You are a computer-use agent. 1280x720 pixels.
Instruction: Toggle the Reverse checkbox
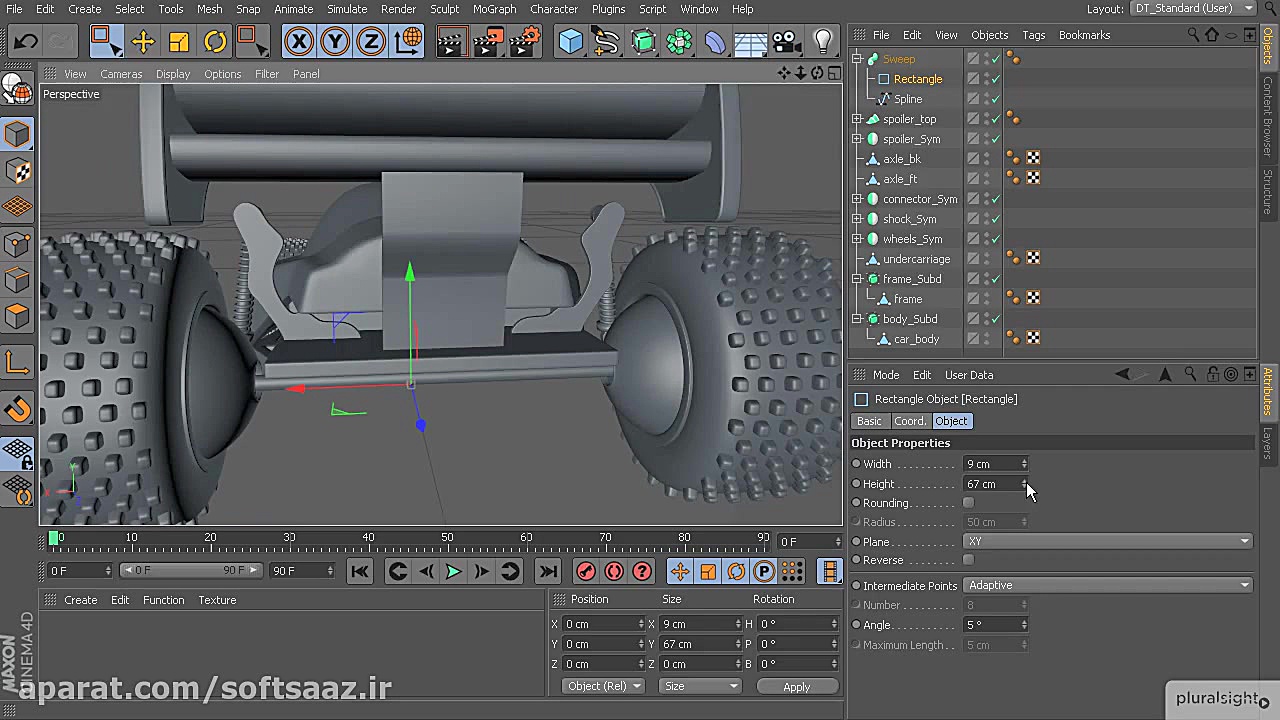tap(968, 560)
